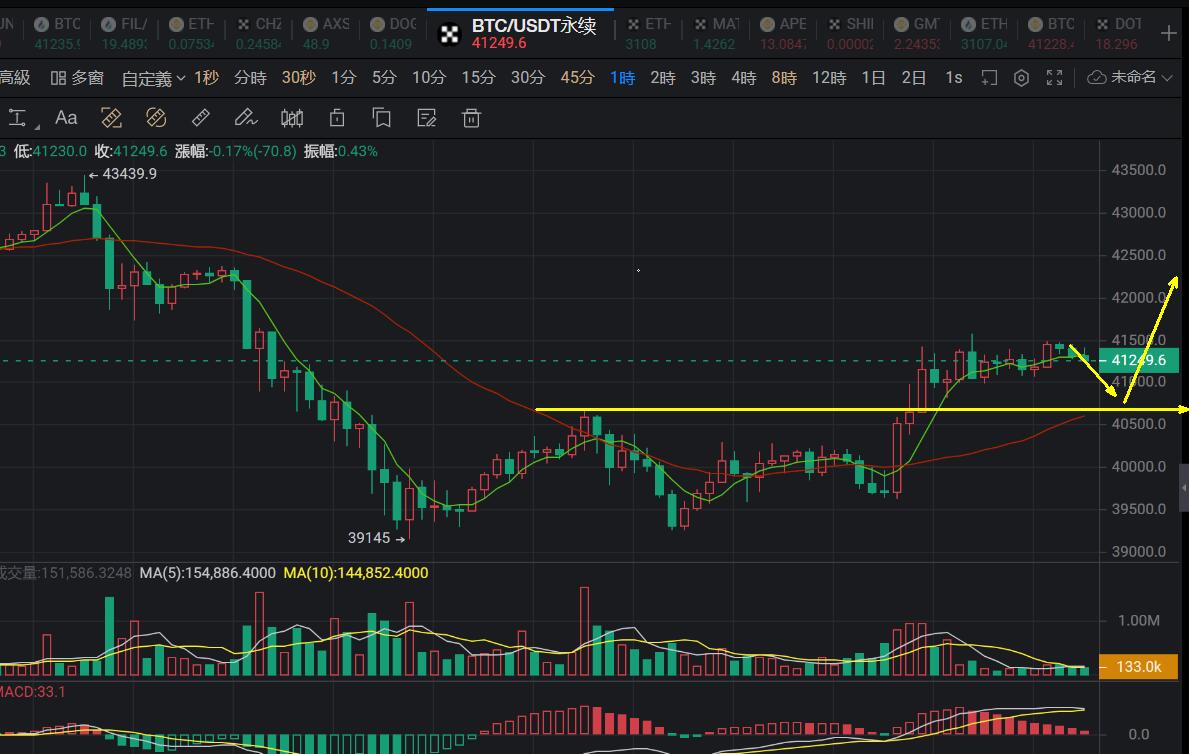1189x754 pixels.
Task: Click the bookmark/copy layers icon
Action: coord(381,118)
